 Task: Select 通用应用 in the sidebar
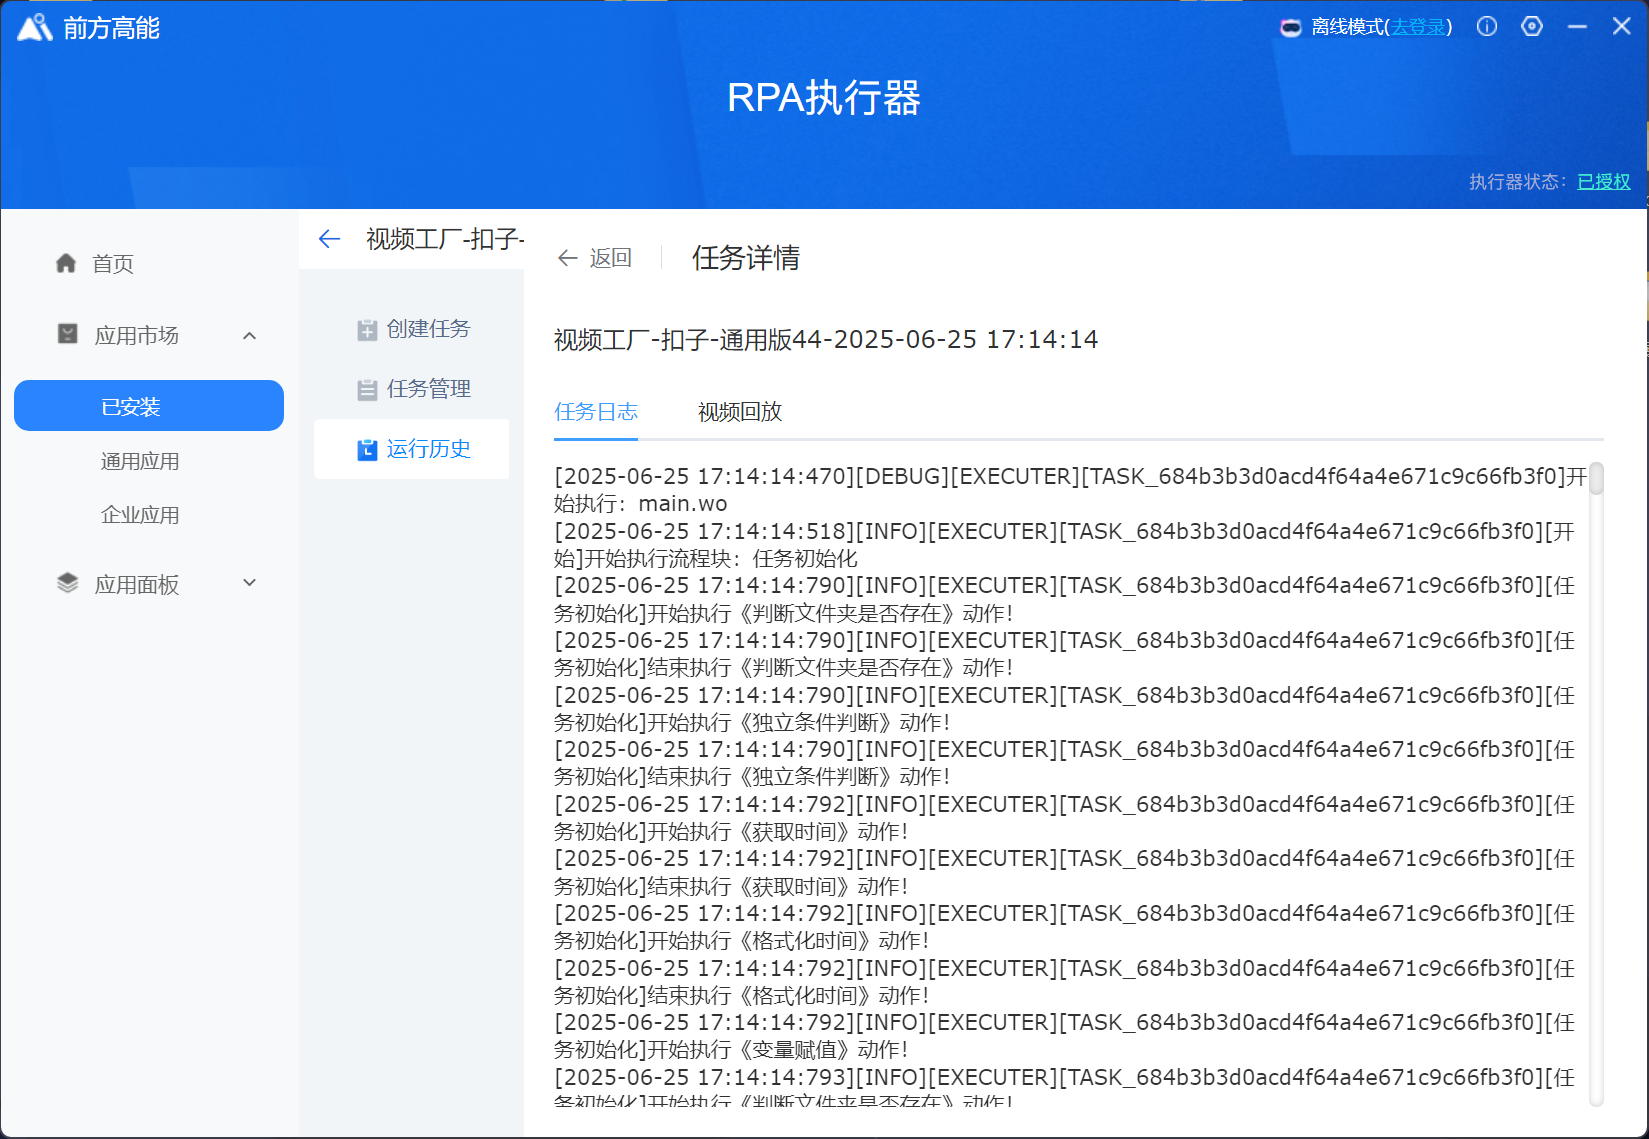[x=140, y=461]
